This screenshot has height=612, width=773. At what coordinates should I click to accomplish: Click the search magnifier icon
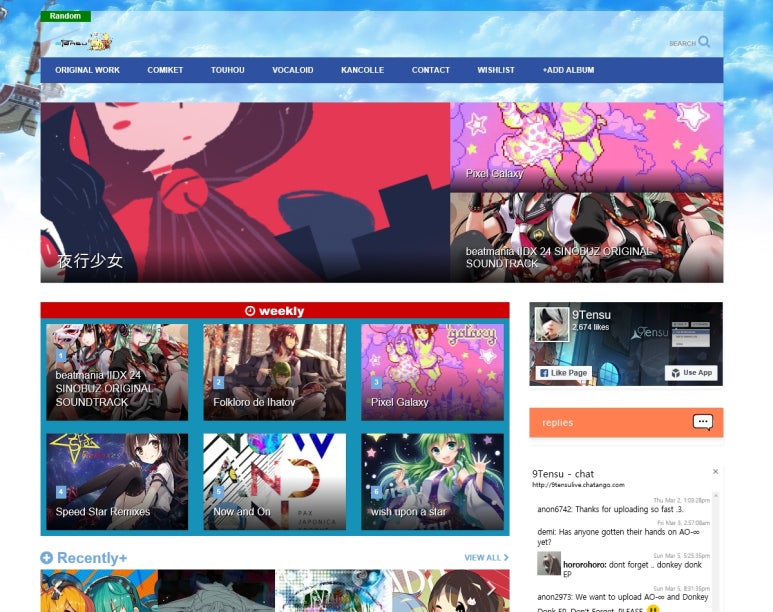[704, 42]
